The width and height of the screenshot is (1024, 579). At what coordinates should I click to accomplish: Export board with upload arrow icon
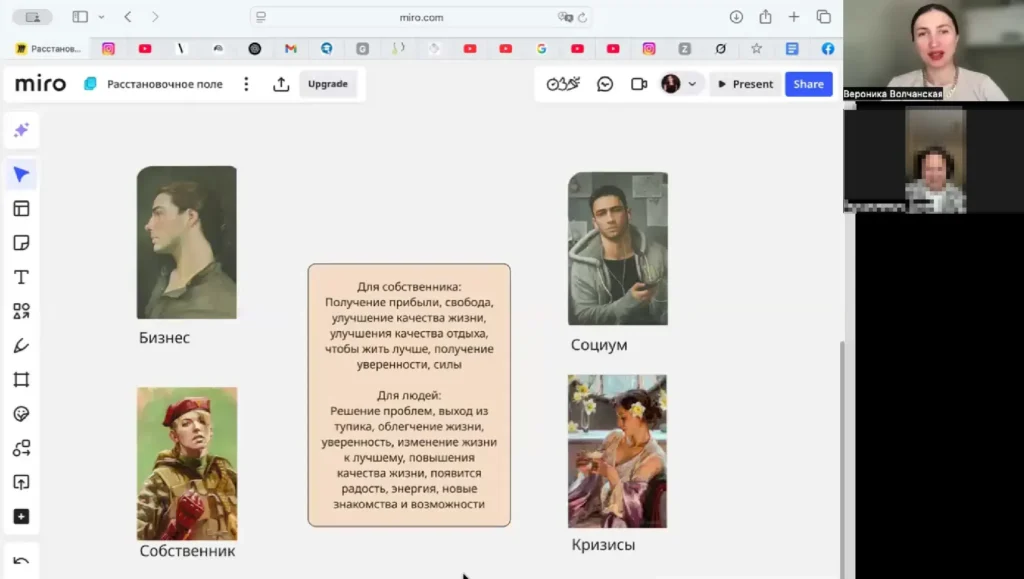point(281,84)
